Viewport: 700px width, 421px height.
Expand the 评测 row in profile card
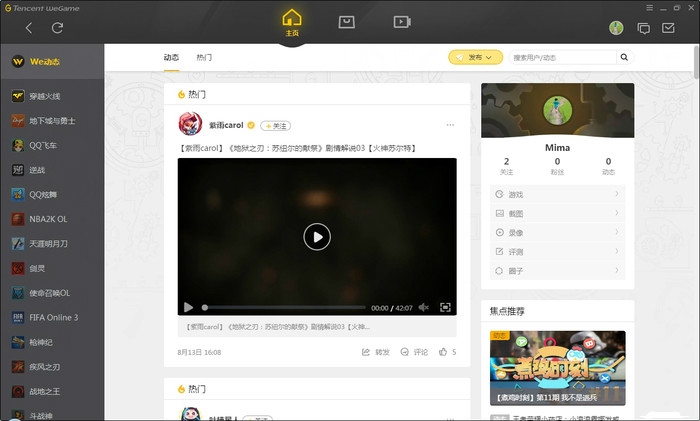pyautogui.click(x=558, y=252)
